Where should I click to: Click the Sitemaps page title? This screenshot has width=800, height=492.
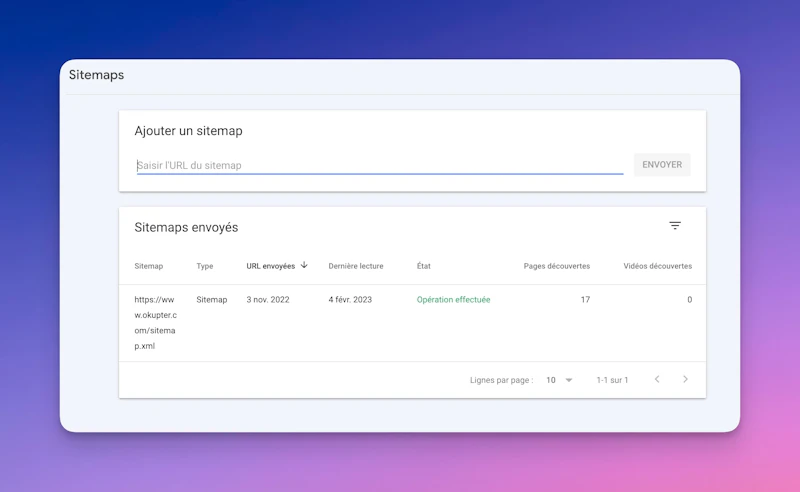click(x=96, y=75)
